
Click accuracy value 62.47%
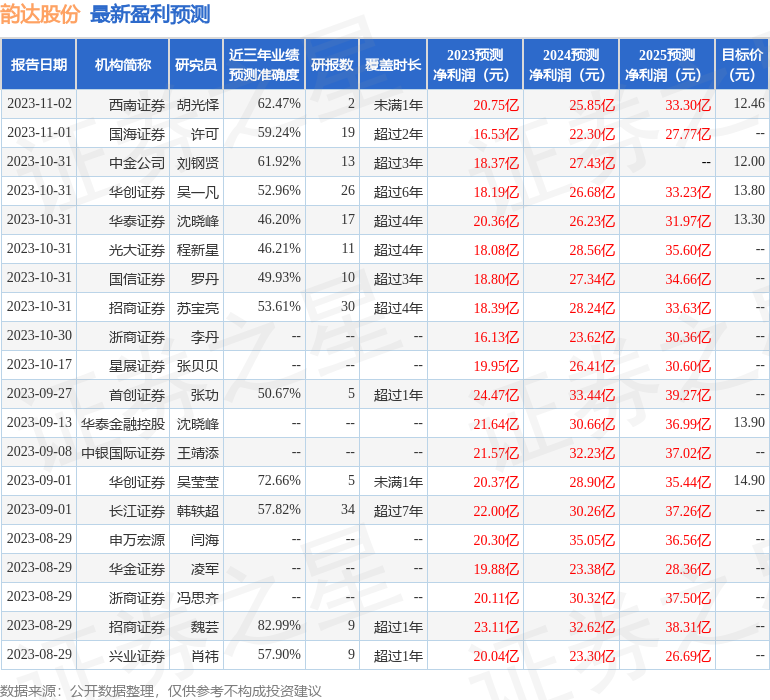[x=279, y=104]
